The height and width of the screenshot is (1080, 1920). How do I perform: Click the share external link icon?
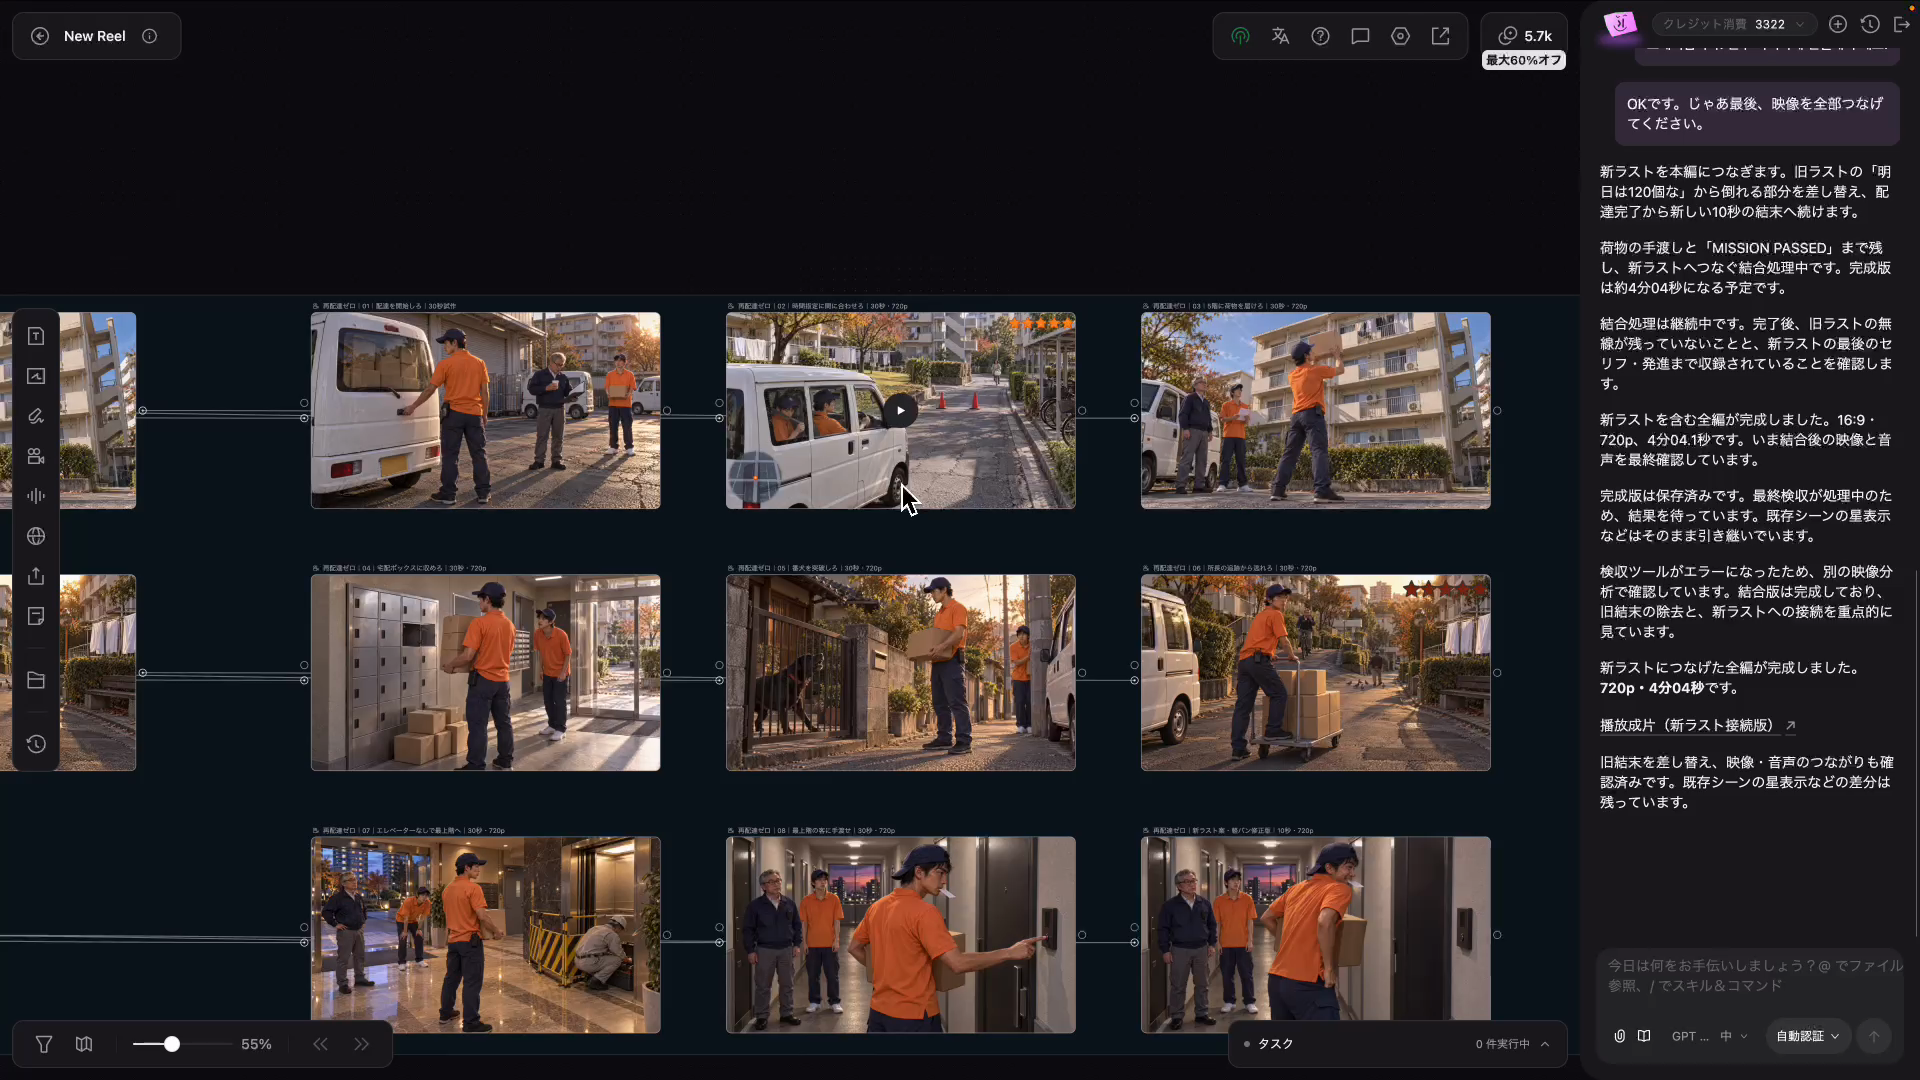(1440, 36)
